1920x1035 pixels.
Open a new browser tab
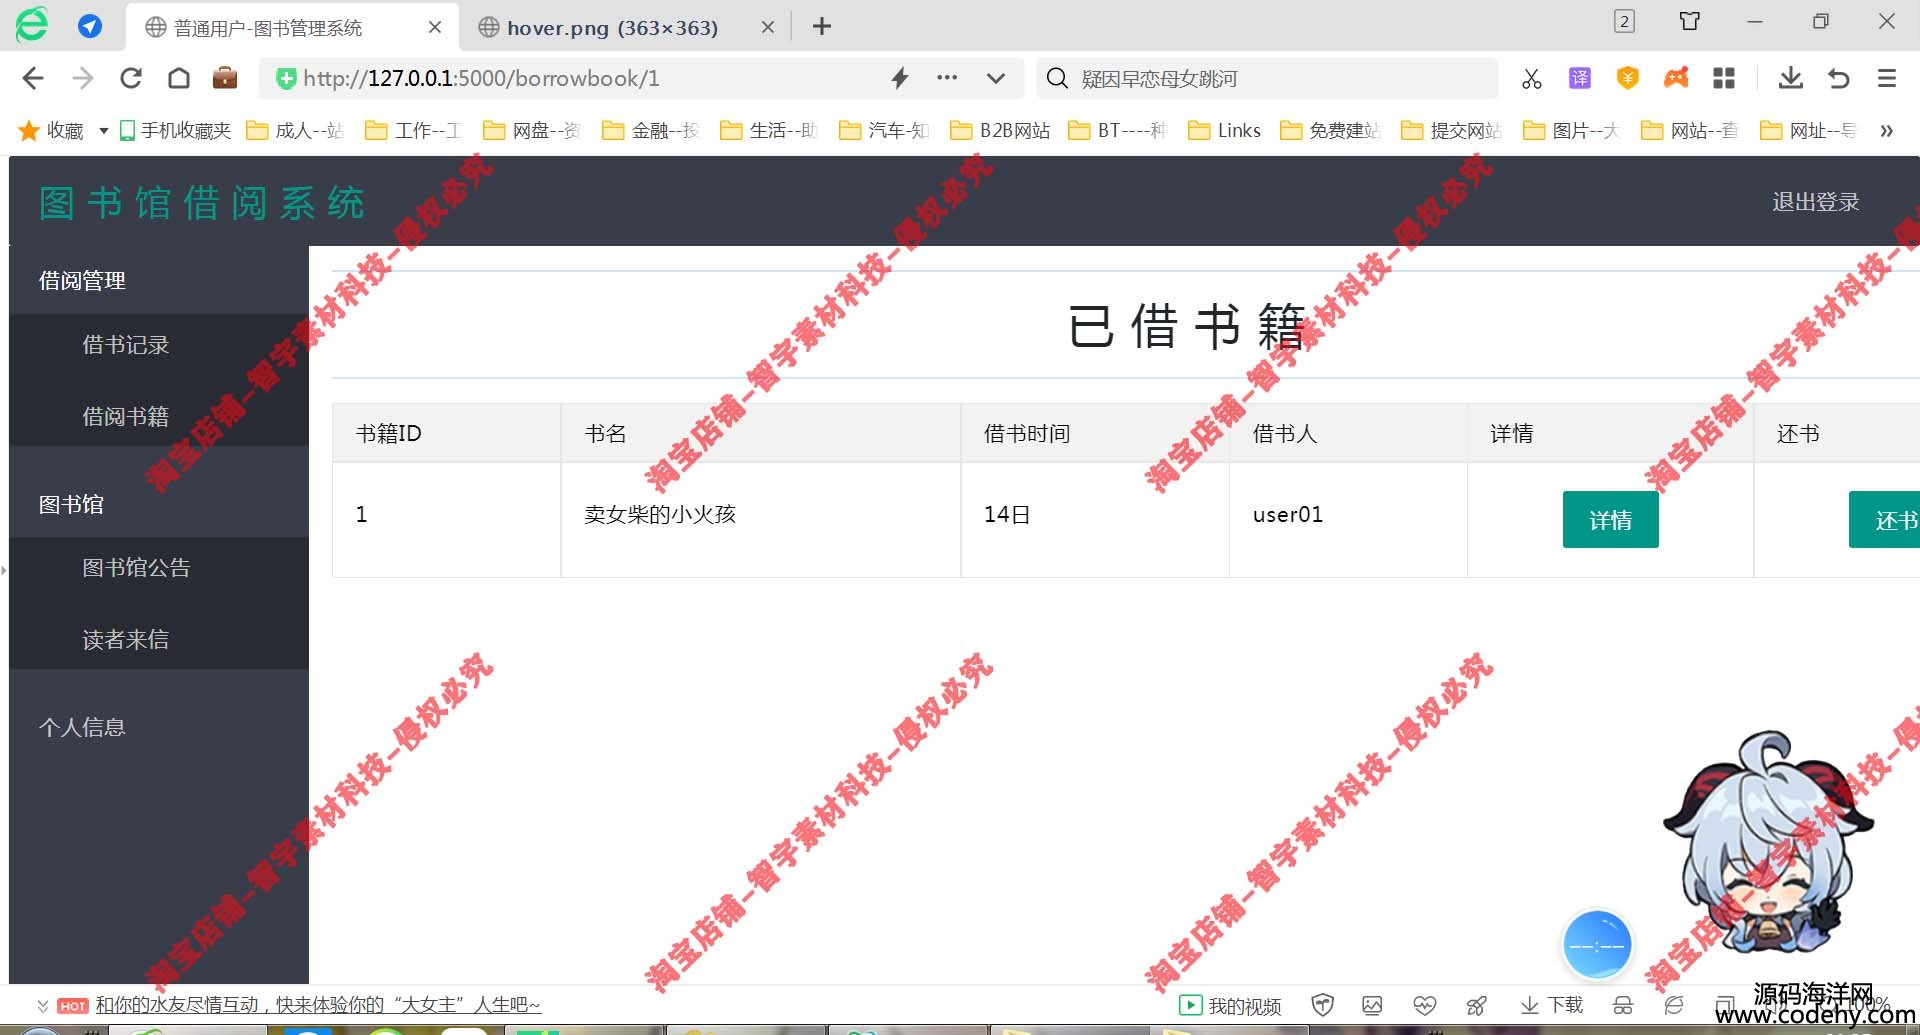point(822,27)
